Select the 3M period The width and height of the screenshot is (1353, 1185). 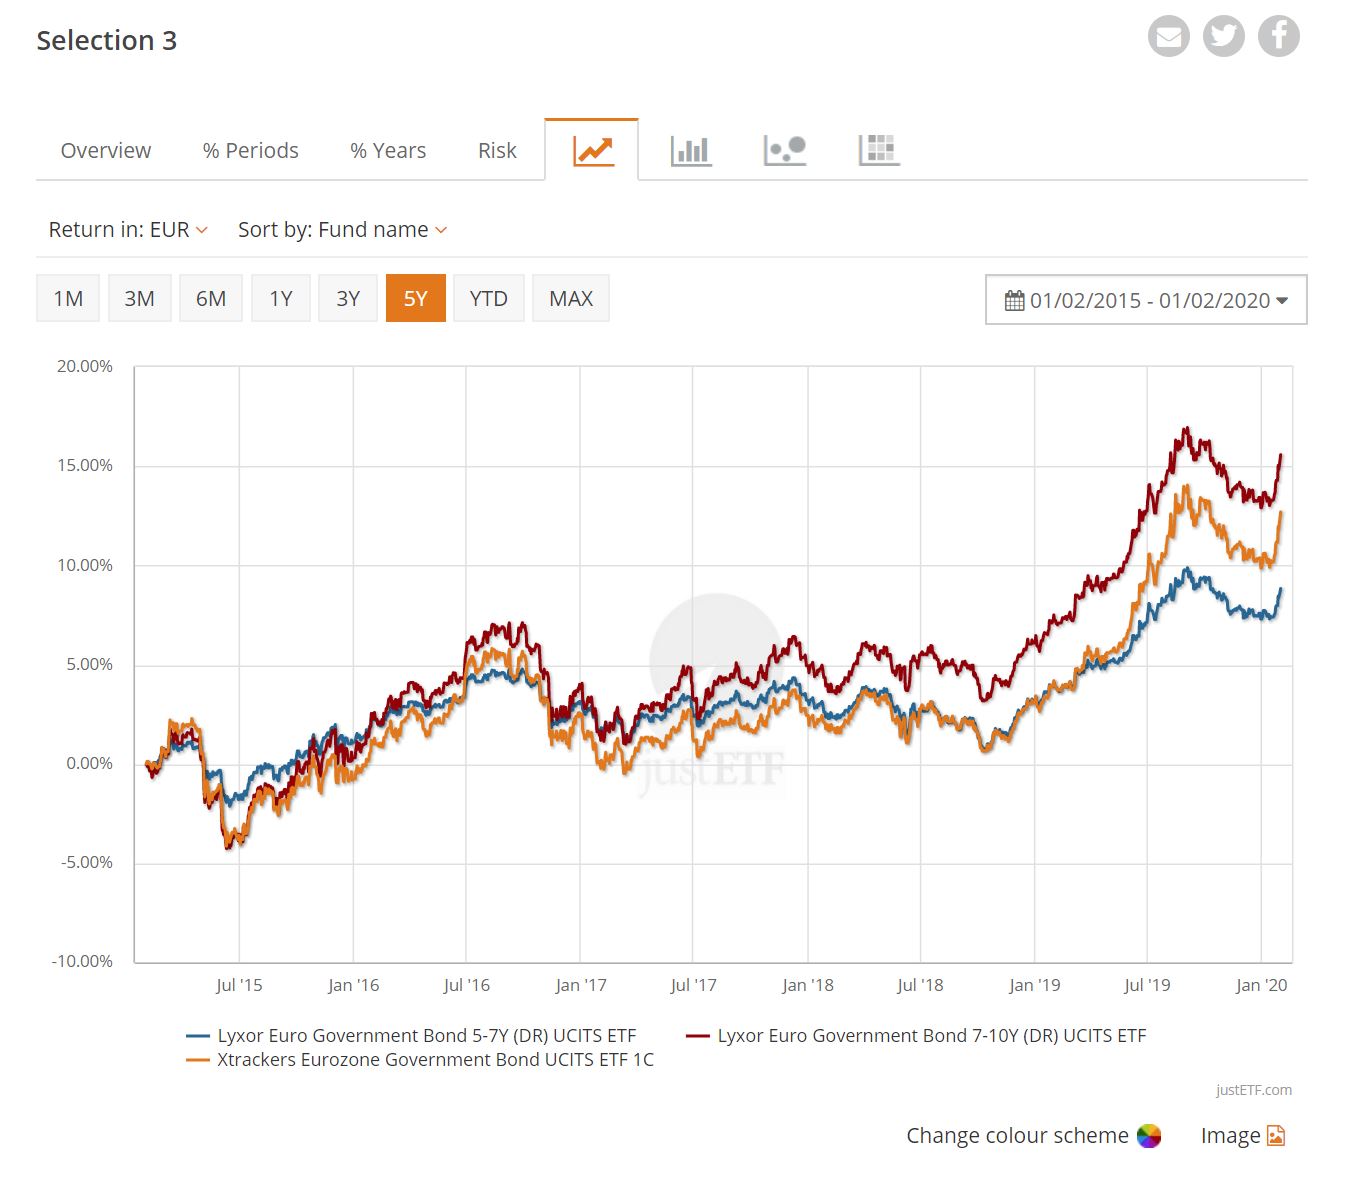[139, 299]
